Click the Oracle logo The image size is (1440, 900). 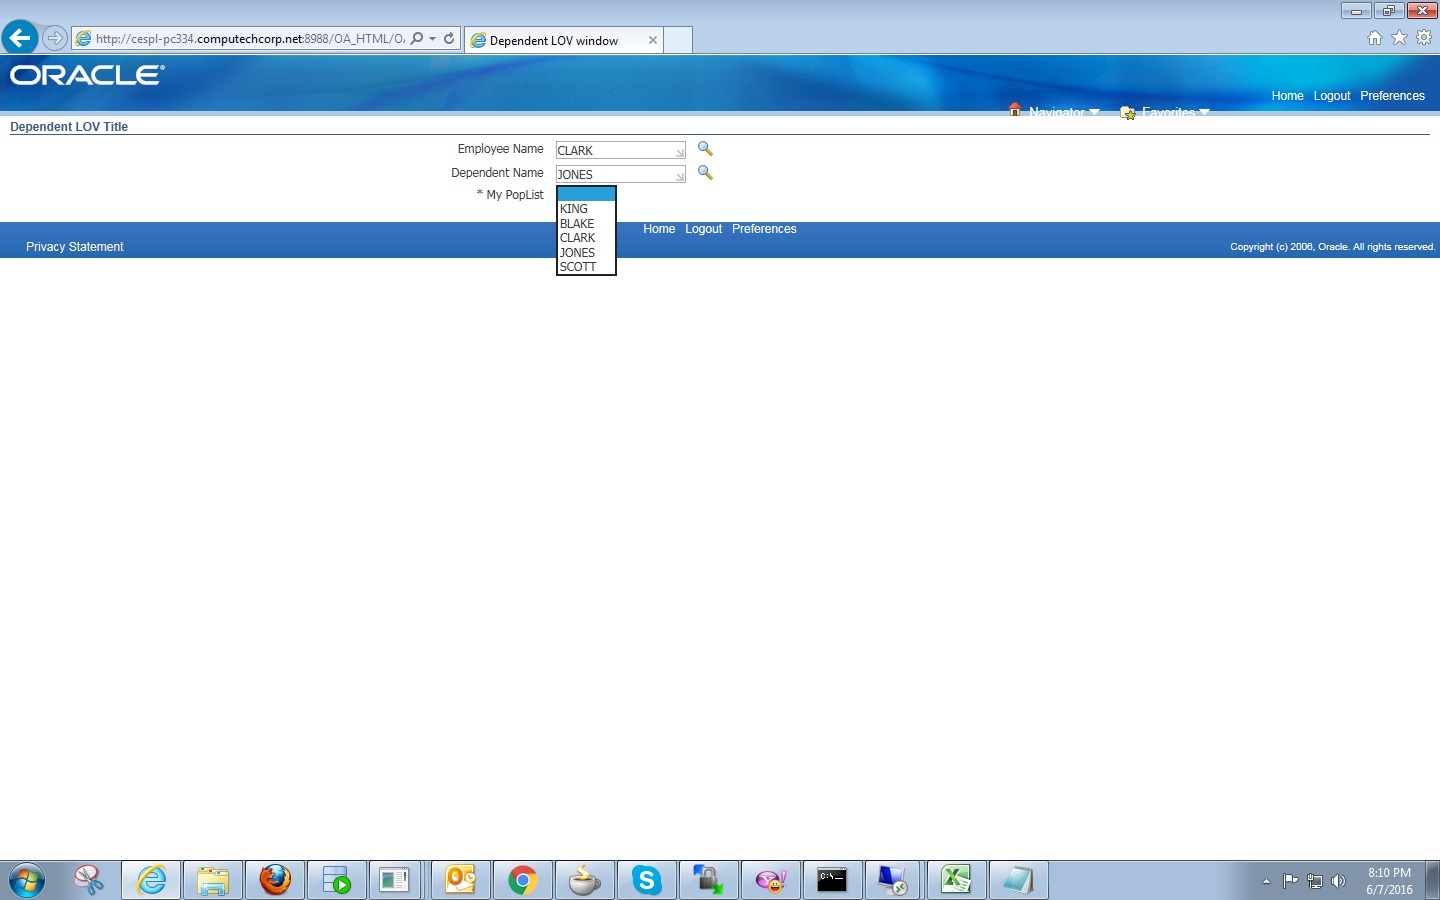pyautogui.click(x=85, y=74)
